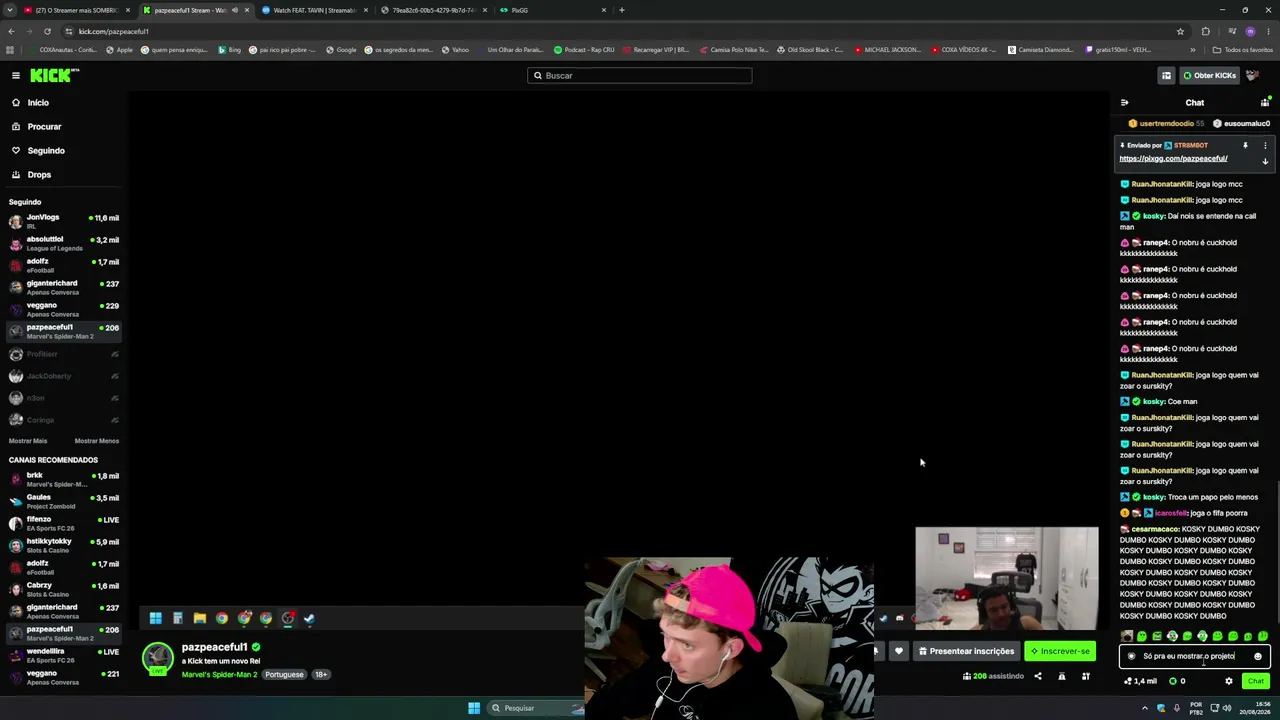
Task: Report the stream with siren icon
Action: coord(1062,676)
